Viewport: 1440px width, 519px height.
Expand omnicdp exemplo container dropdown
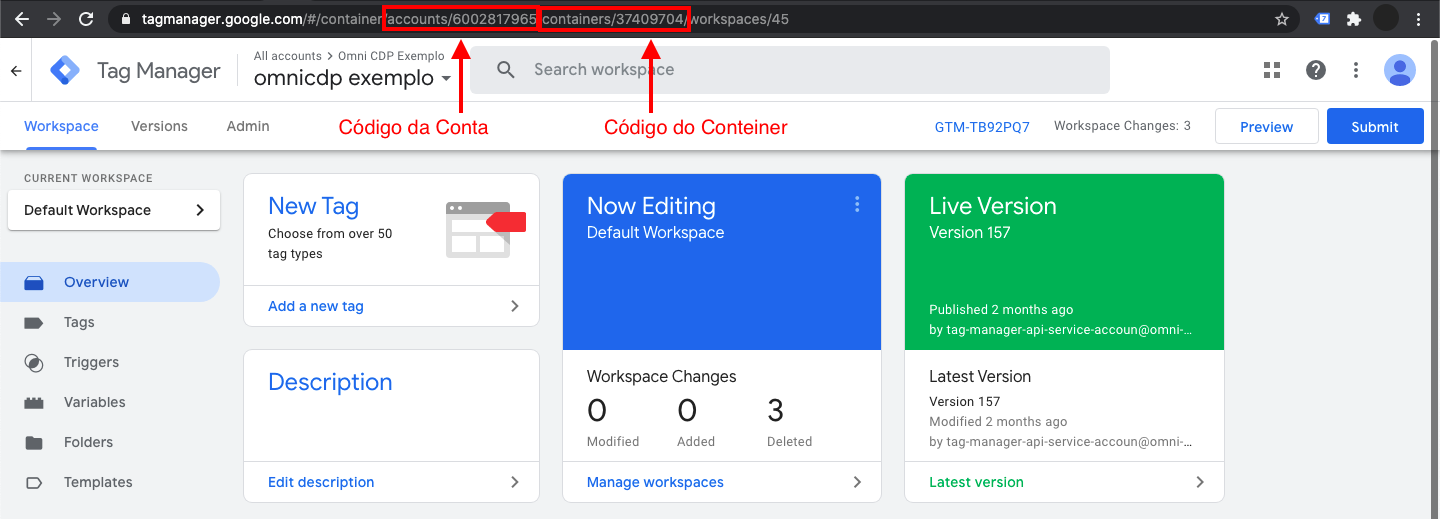pyautogui.click(x=446, y=78)
